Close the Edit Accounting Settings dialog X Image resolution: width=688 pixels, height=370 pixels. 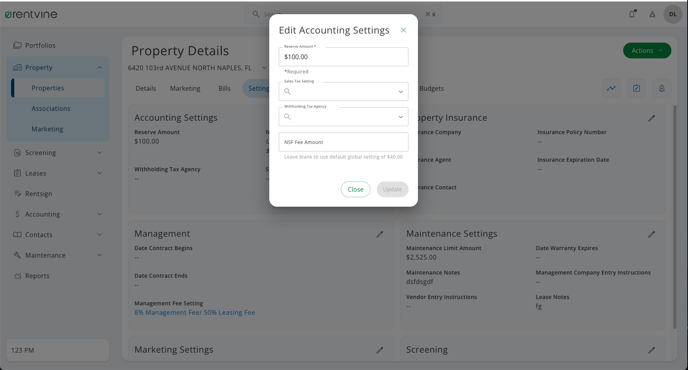[403, 30]
